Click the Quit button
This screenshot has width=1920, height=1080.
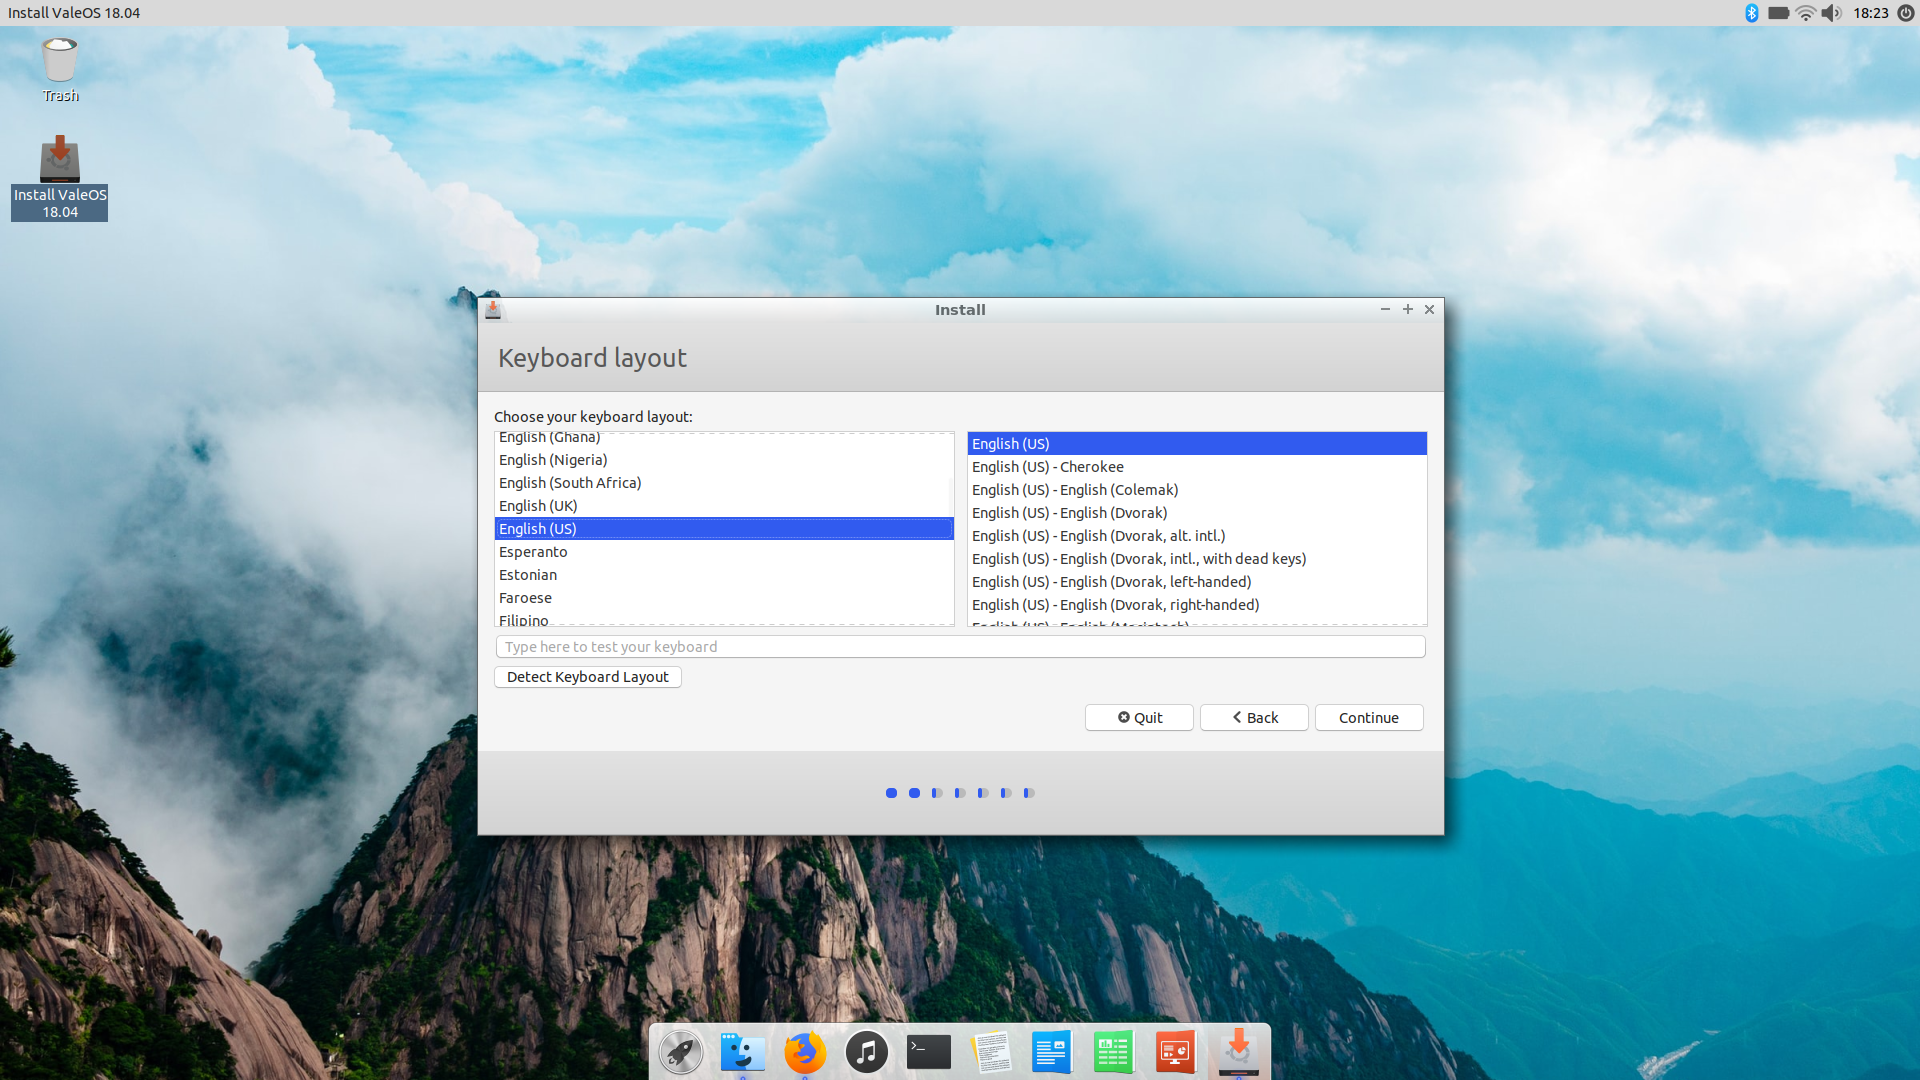[1139, 718]
